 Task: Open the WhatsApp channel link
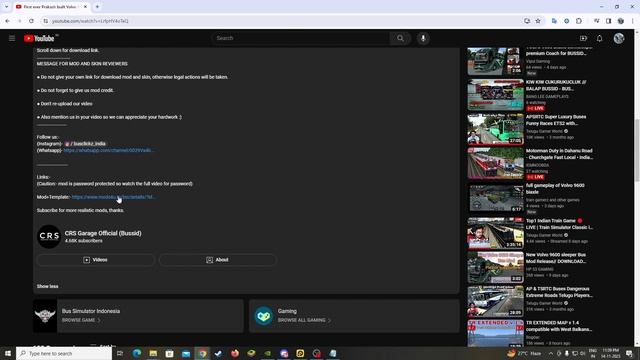click(x=108, y=150)
